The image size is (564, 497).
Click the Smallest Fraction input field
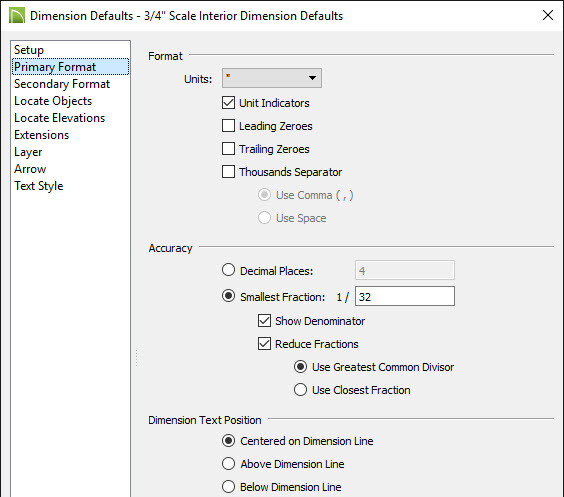pyautogui.click(x=405, y=296)
